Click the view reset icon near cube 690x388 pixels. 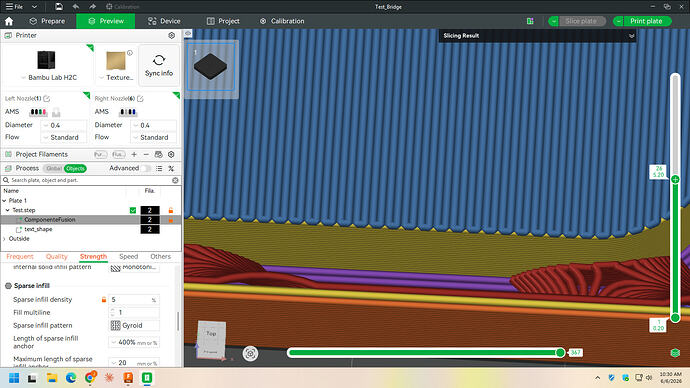pyautogui.click(x=250, y=353)
